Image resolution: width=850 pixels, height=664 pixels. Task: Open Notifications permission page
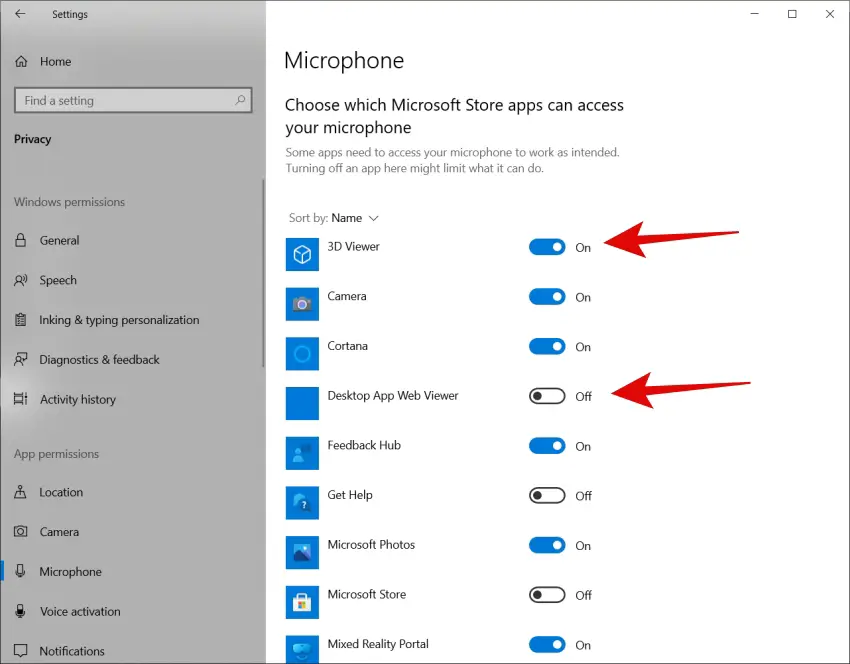pyautogui.click(x=72, y=651)
